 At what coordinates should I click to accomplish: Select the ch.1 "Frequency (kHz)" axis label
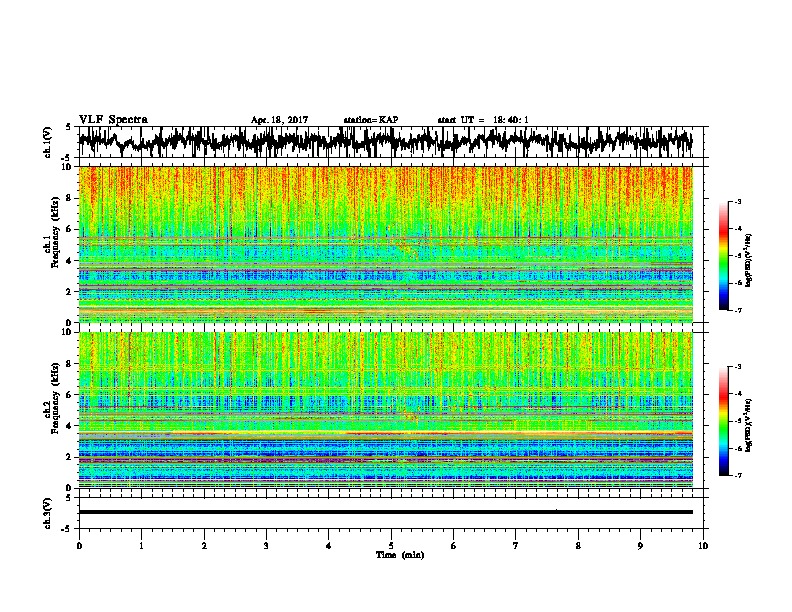pyautogui.click(x=55, y=233)
